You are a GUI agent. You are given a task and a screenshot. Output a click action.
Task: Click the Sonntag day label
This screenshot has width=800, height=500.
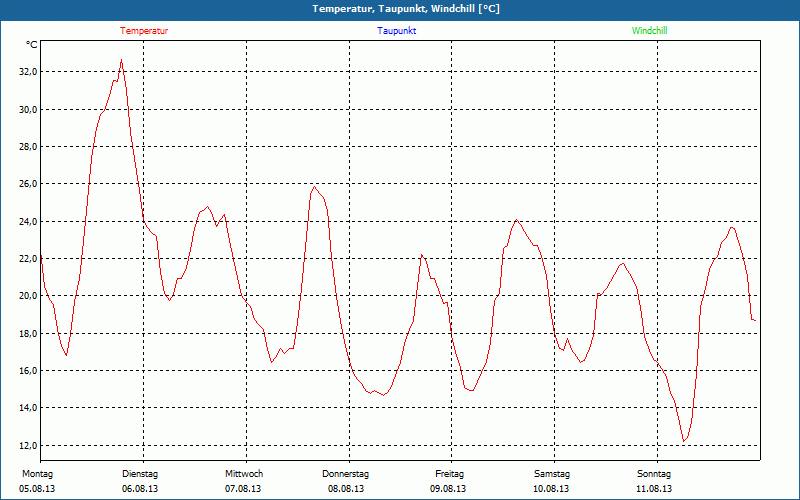coord(654,474)
